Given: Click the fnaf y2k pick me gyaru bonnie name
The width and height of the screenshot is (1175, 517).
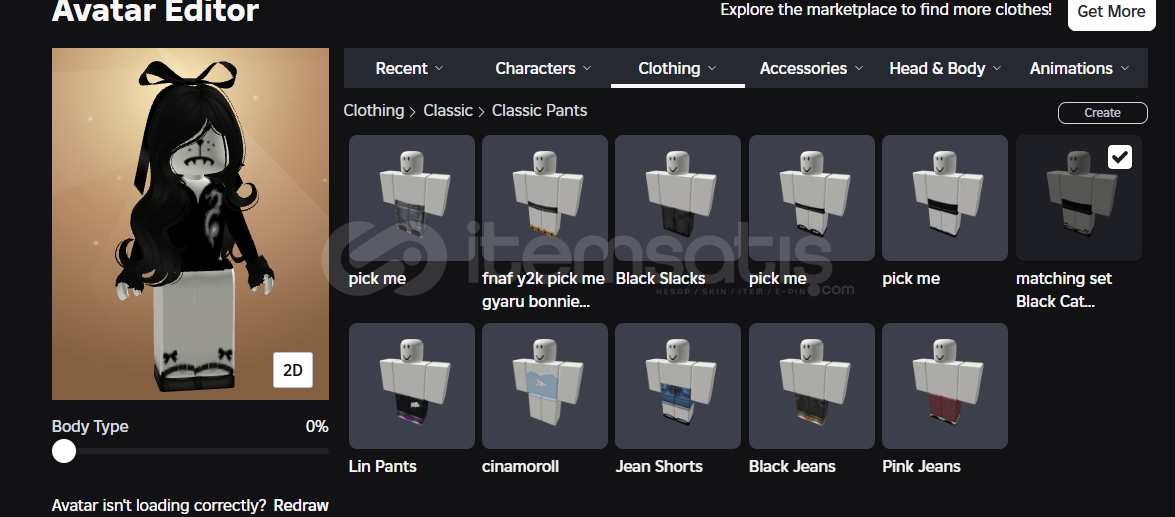Looking at the screenshot, I should pyautogui.click(x=543, y=290).
